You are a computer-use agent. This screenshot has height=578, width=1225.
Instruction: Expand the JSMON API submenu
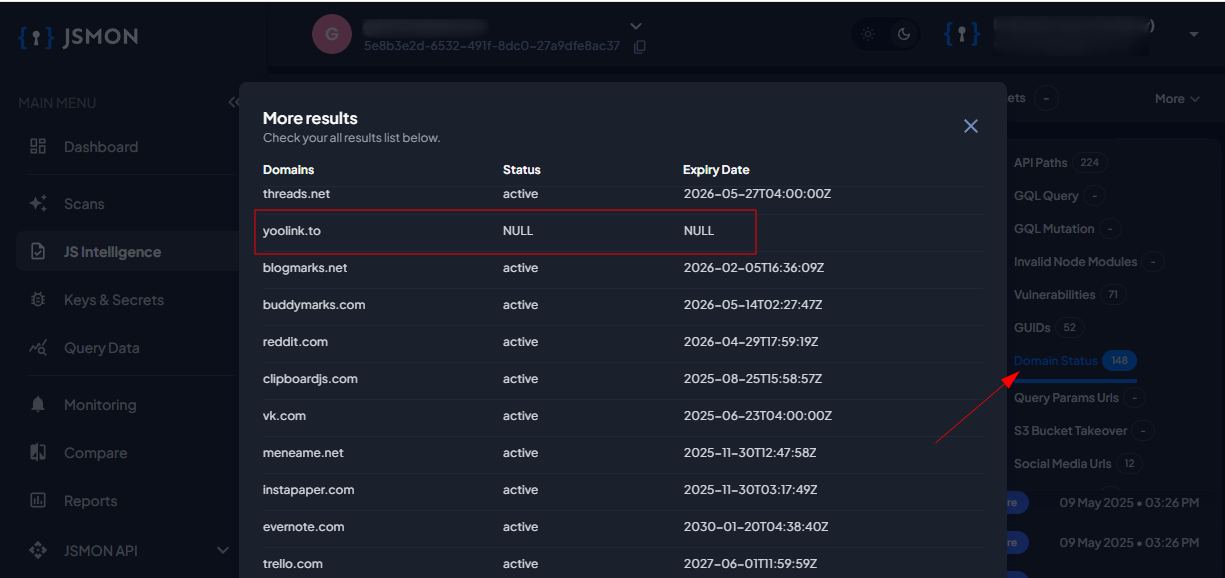(223, 550)
